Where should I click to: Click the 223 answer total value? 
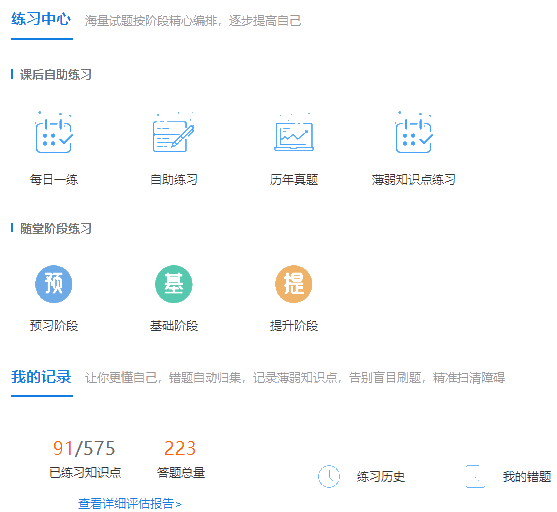click(x=180, y=448)
